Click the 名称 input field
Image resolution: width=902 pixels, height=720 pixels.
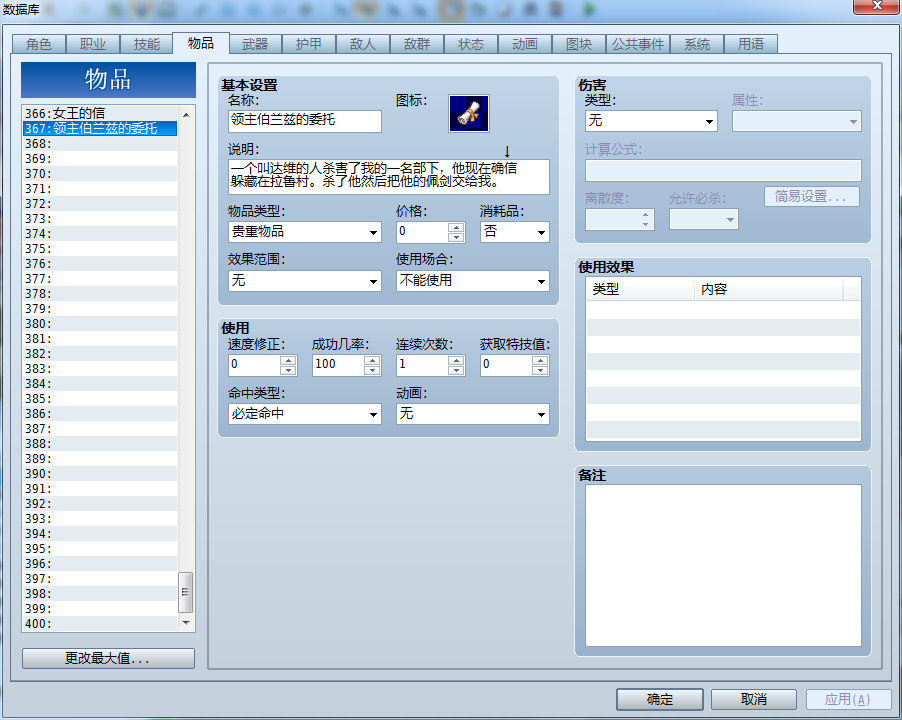304,121
